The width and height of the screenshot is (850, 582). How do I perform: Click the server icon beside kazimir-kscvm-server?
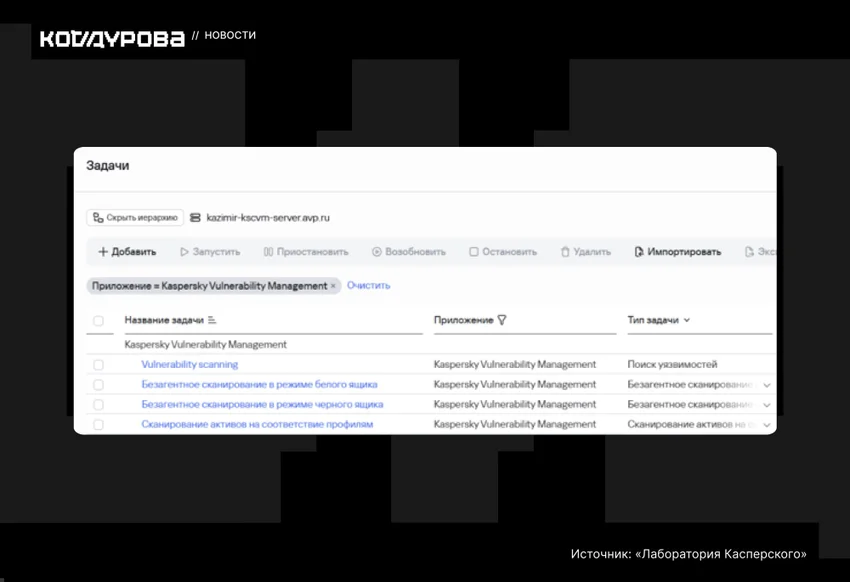coord(195,218)
